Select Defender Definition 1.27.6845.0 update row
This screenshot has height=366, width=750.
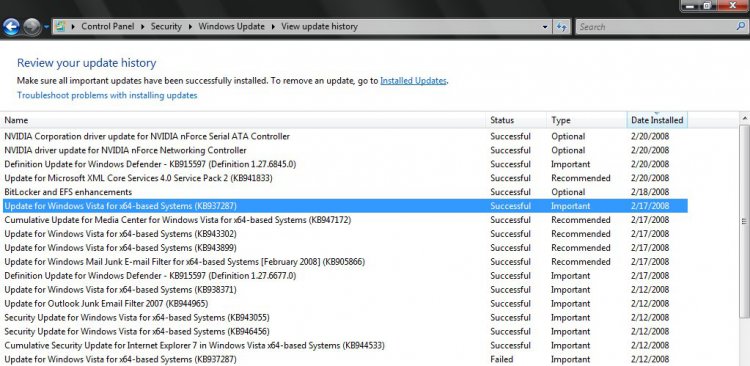344,164
